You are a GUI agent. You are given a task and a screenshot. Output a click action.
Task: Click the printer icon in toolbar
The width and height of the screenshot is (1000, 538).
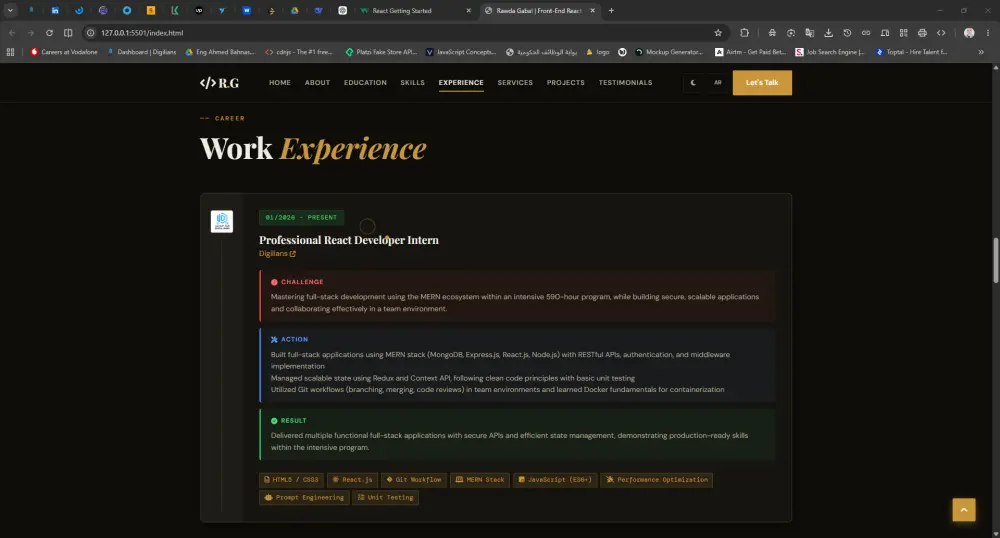tap(922, 33)
